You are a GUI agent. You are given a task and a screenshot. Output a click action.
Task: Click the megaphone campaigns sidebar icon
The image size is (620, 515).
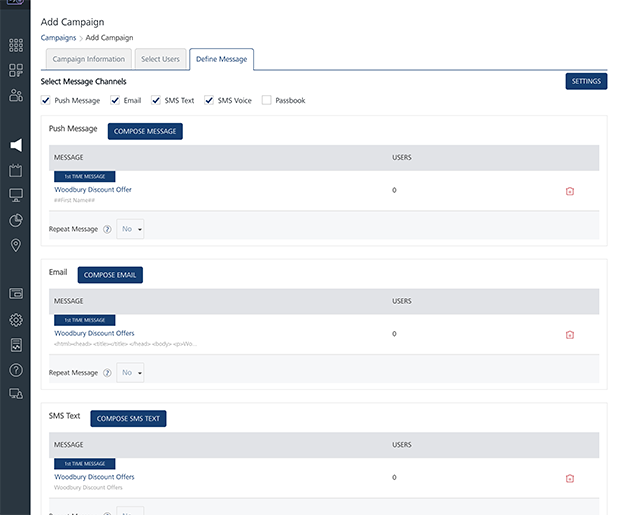pos(16,145)
